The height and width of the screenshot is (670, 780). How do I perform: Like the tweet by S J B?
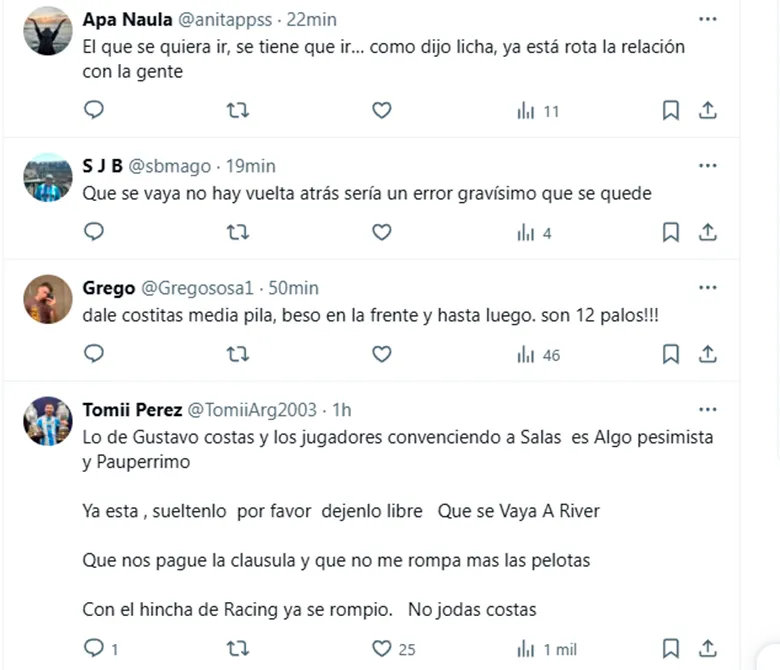[x=381, y=232]
